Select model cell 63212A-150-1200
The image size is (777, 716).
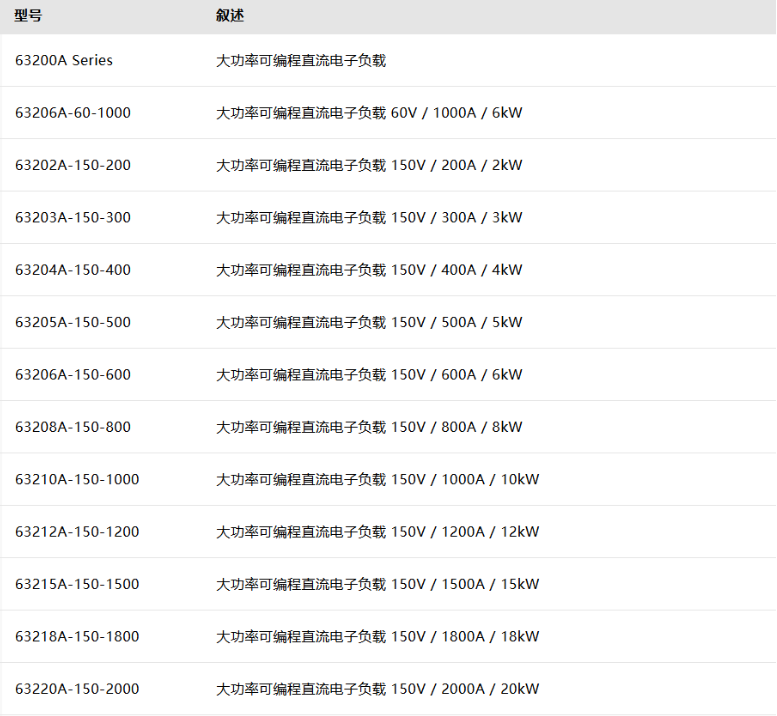[77, 532]
